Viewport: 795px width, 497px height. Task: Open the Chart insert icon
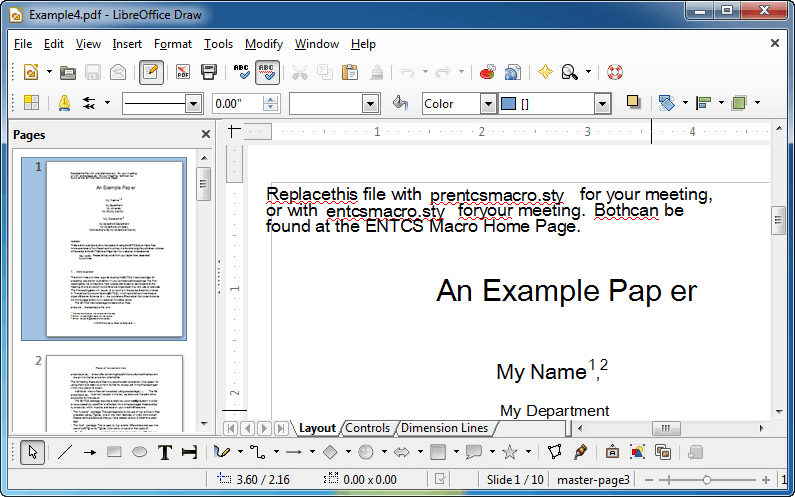[487, 72]
